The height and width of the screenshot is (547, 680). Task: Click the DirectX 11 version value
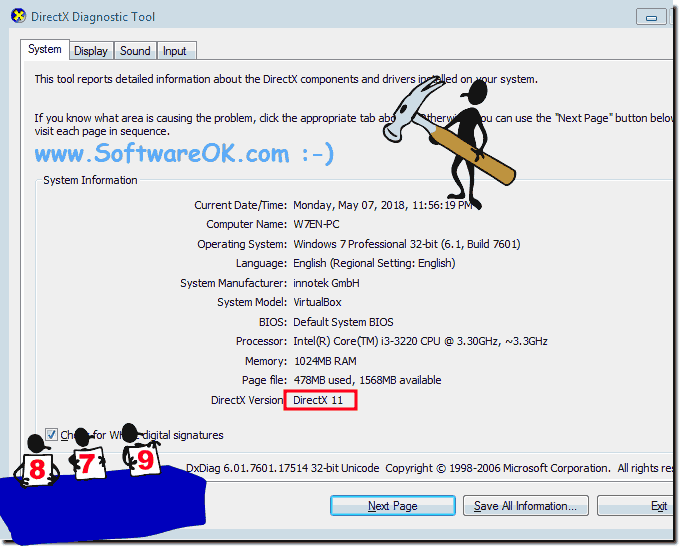click(318, 400)
